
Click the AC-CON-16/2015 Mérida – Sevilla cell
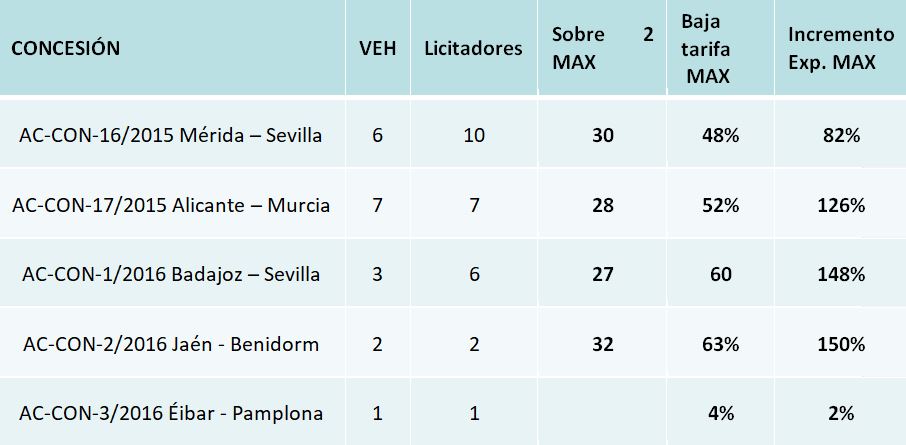point(171,135)
